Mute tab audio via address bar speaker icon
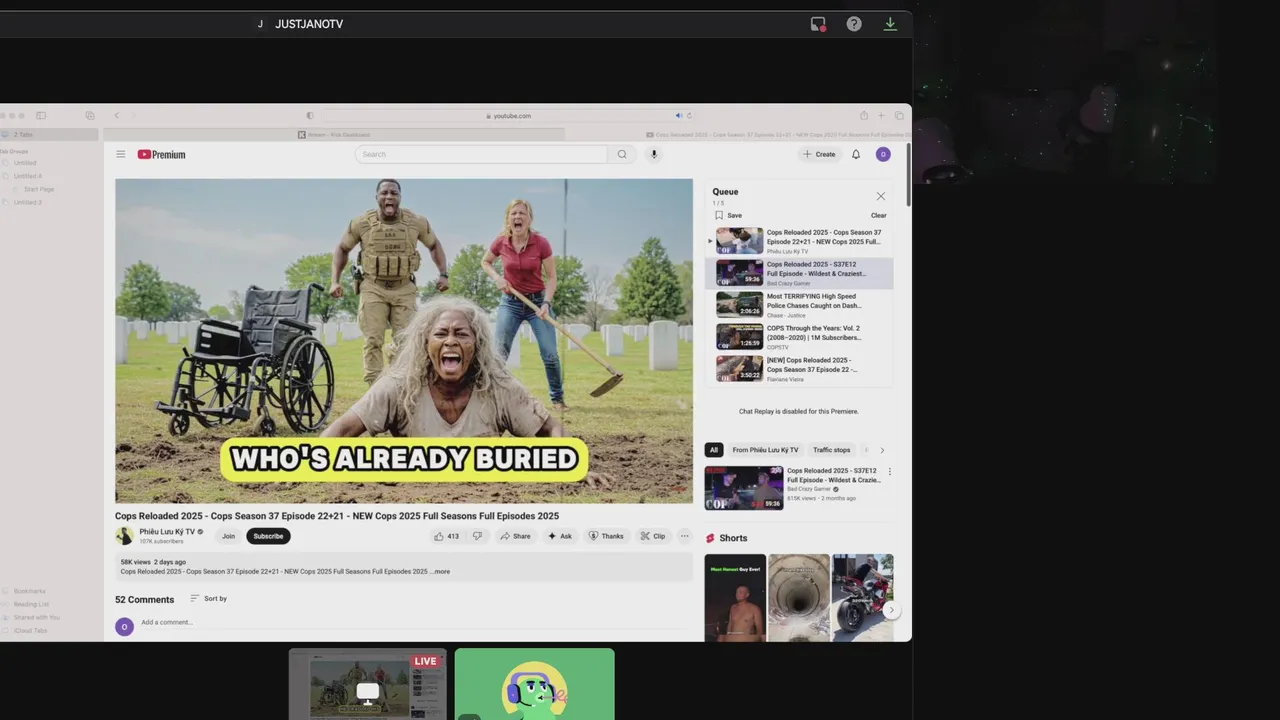This screenshot has height=720, width=1280. 678,115
